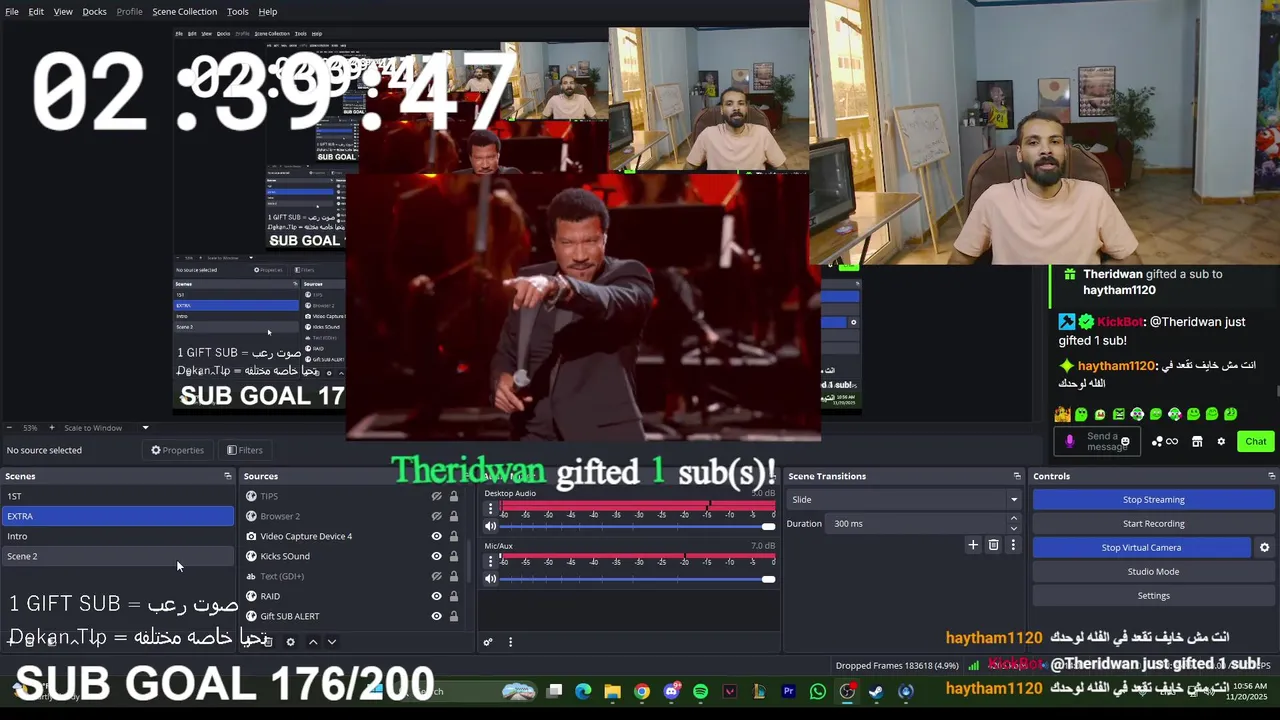Show the Browser 2 source
Screen dimensions: 1280x720
point(436,516)
